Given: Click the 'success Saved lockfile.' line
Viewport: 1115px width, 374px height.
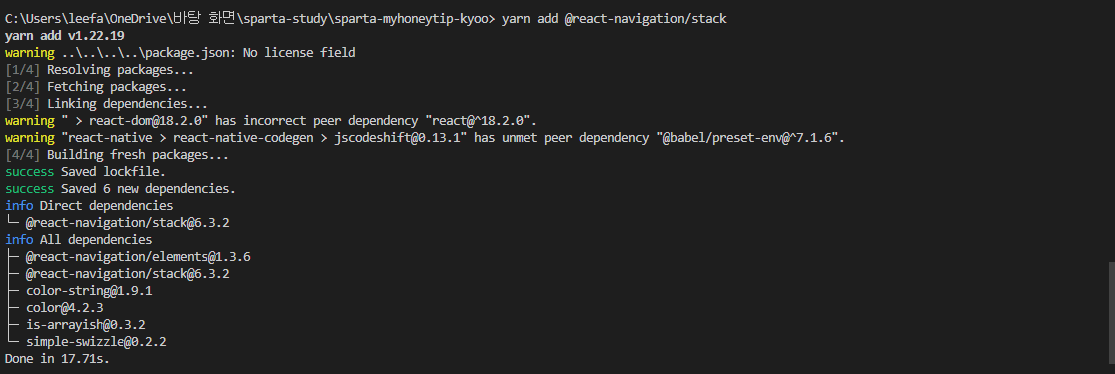Looking at the screenshot, I should pyautogui.click(x=85, y=172).
